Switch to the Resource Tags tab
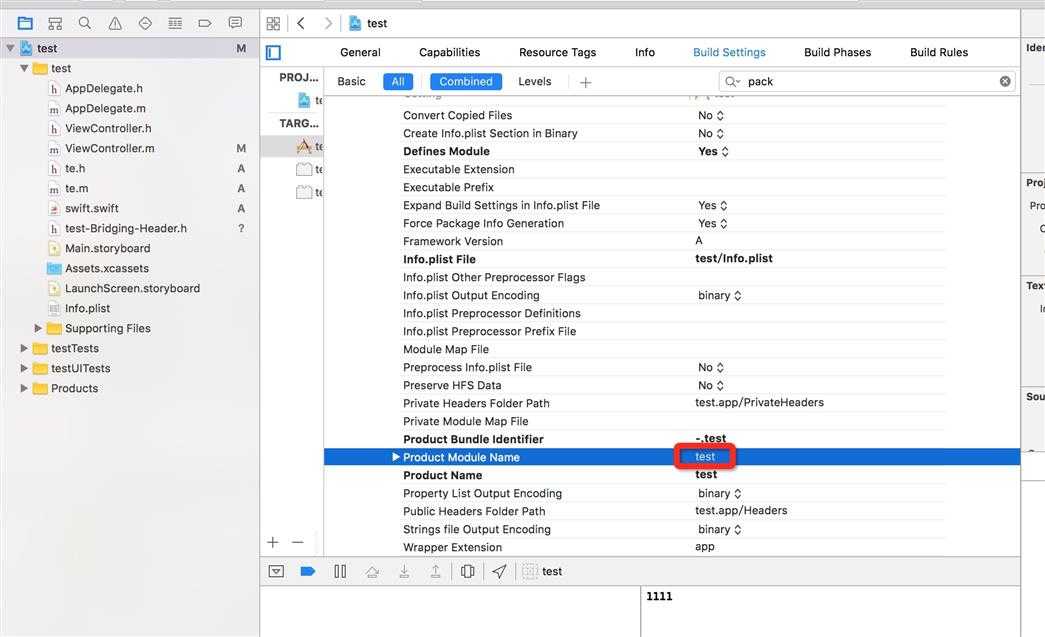Viewport: 1045px width, 637px height. pos(558,52)
